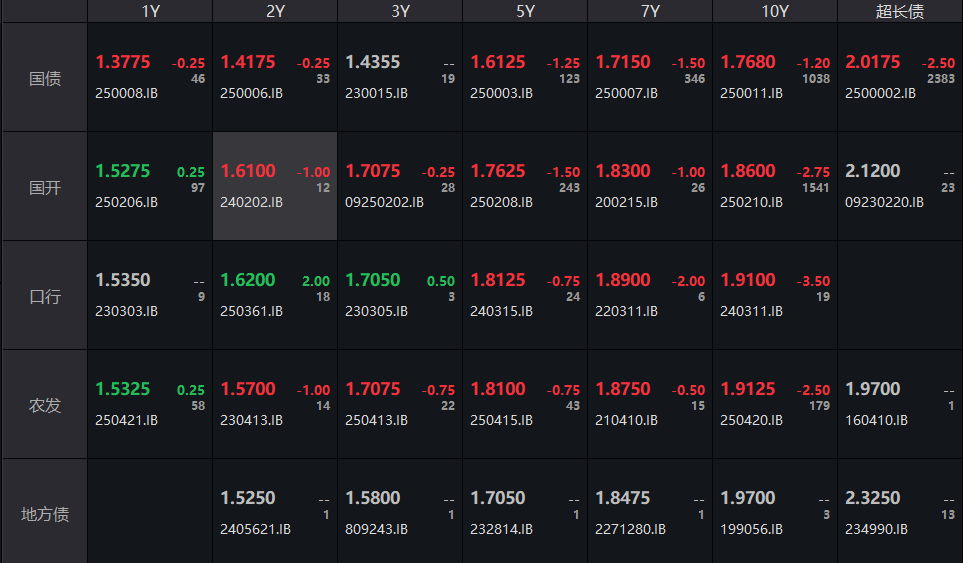Click the 1.7680 yield for 10Y 国债
963x563 pixels.
pyautogui.click(x=748, y=62)
